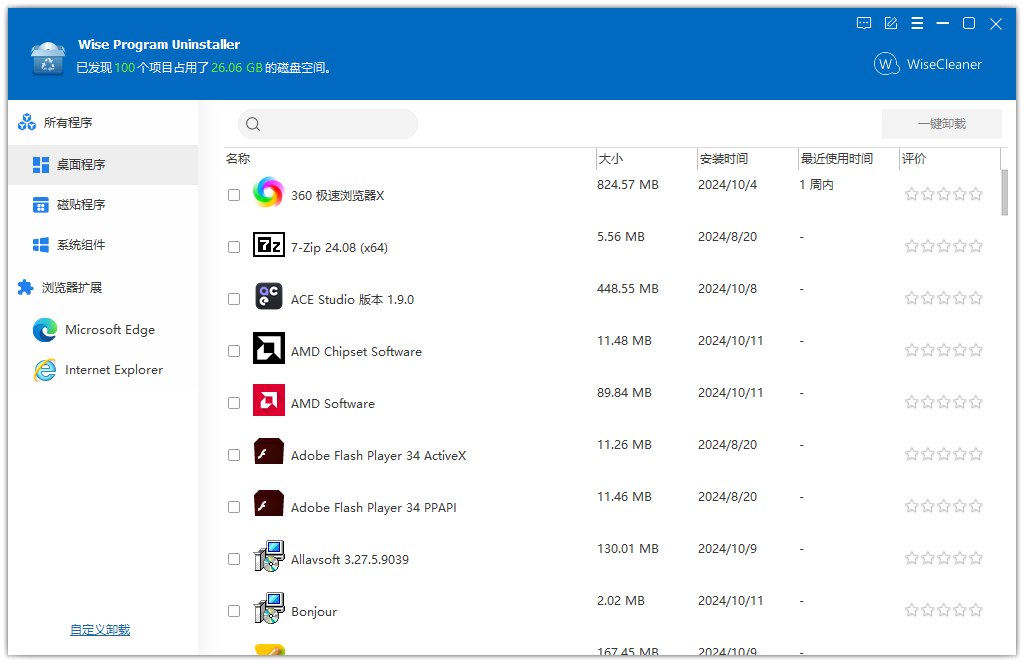Check the checkbox for 7-Zip 24.08

click(233, 246)
